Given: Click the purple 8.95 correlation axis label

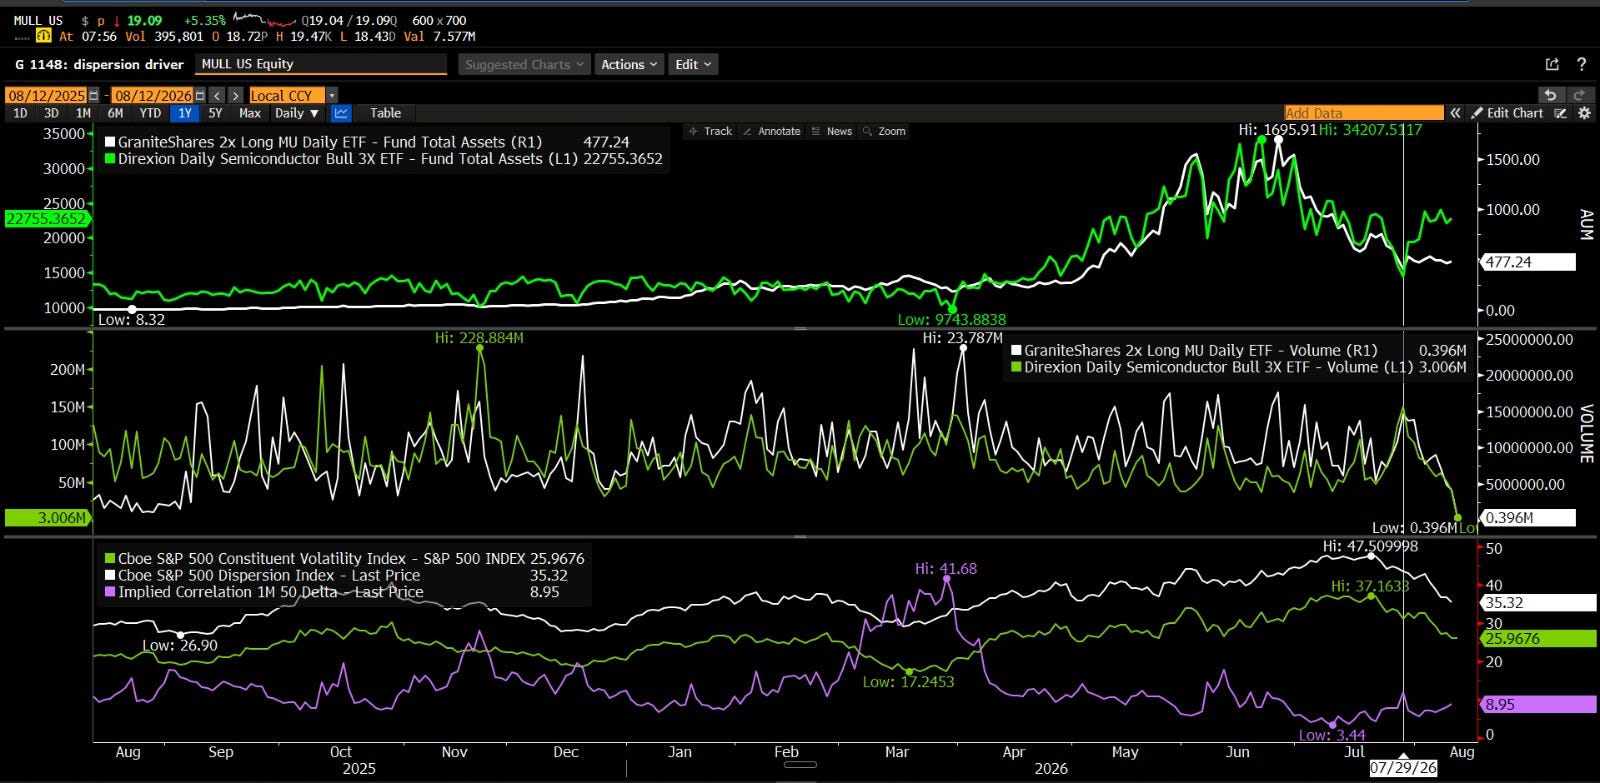Looking at the screenshot, I should point(1537,704).
